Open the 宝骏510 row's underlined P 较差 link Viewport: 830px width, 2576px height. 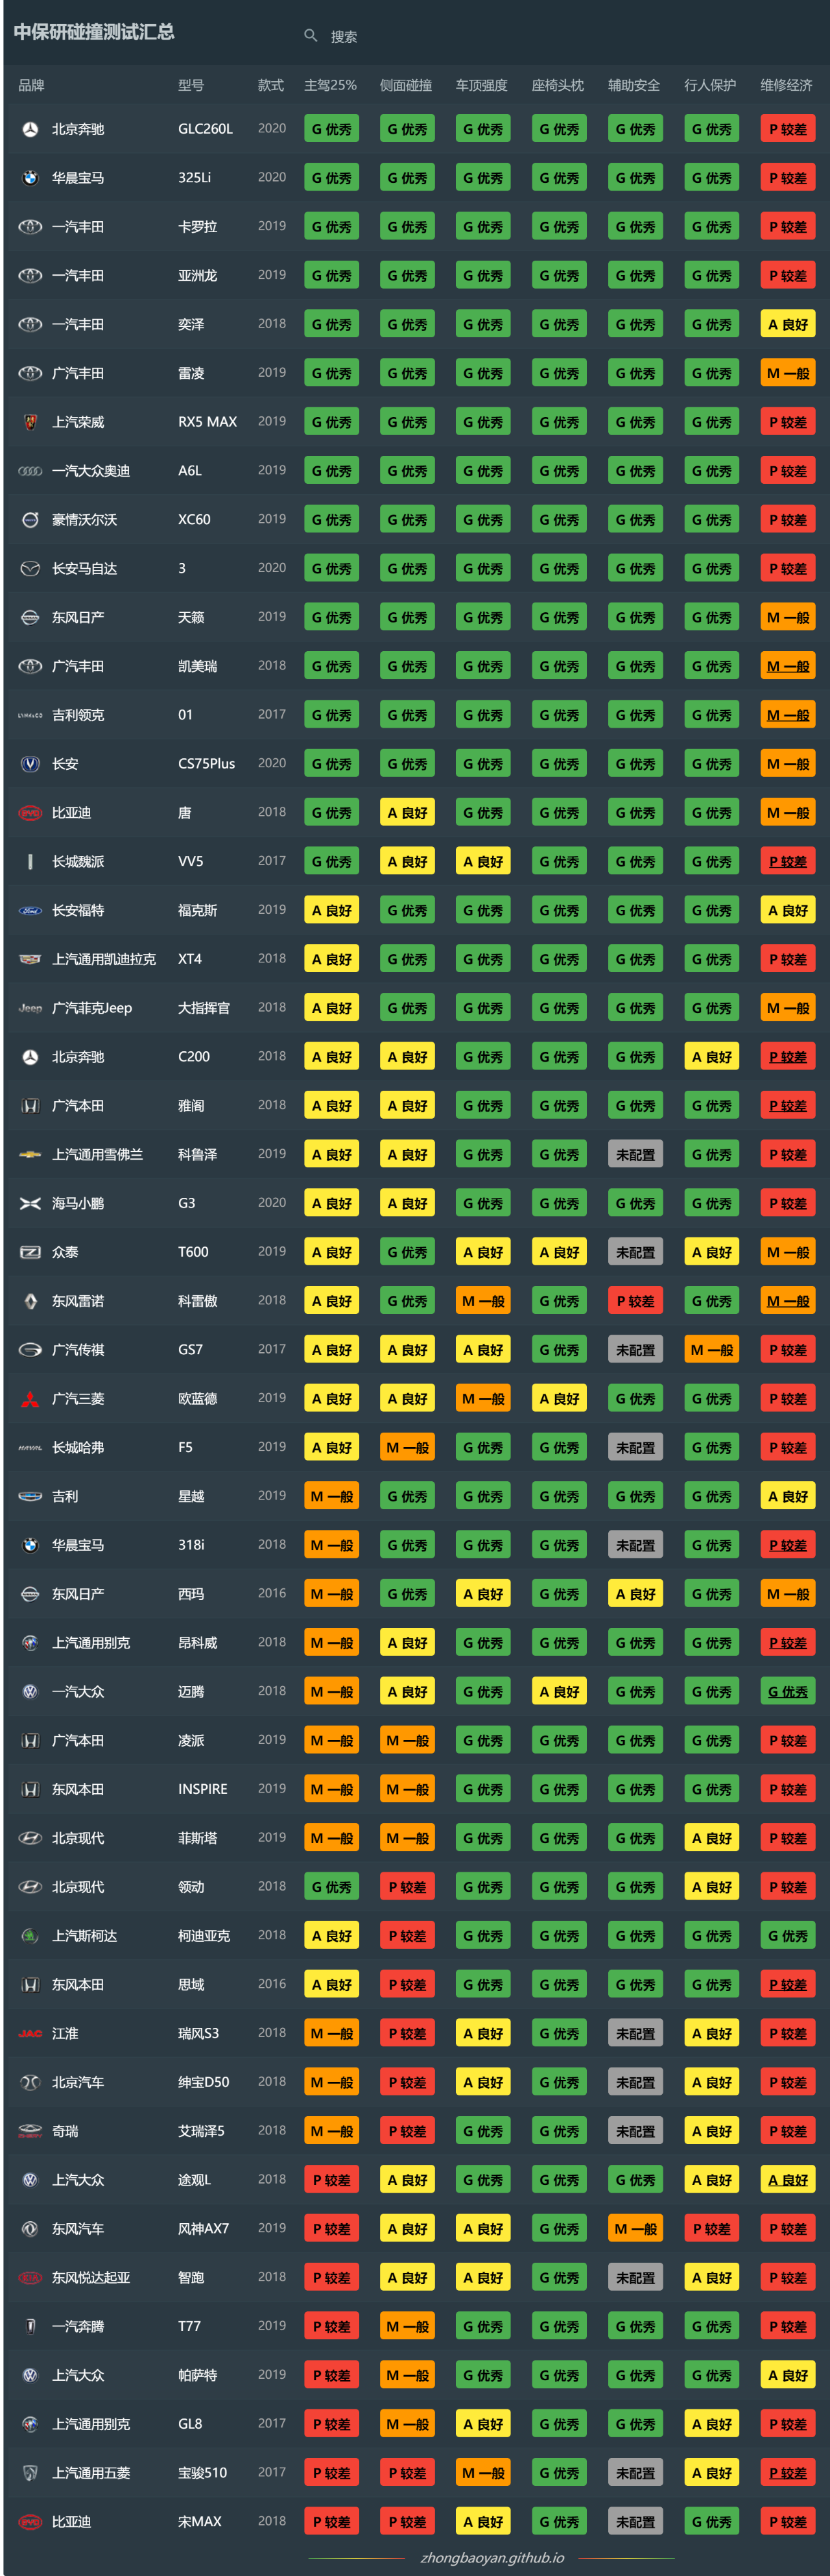point(788,2473)
